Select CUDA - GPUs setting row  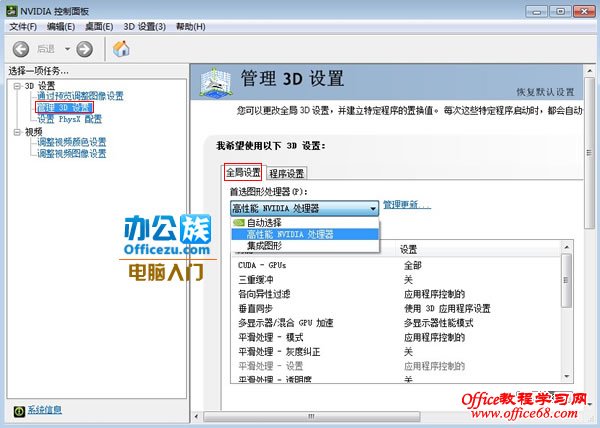[396, 265]
